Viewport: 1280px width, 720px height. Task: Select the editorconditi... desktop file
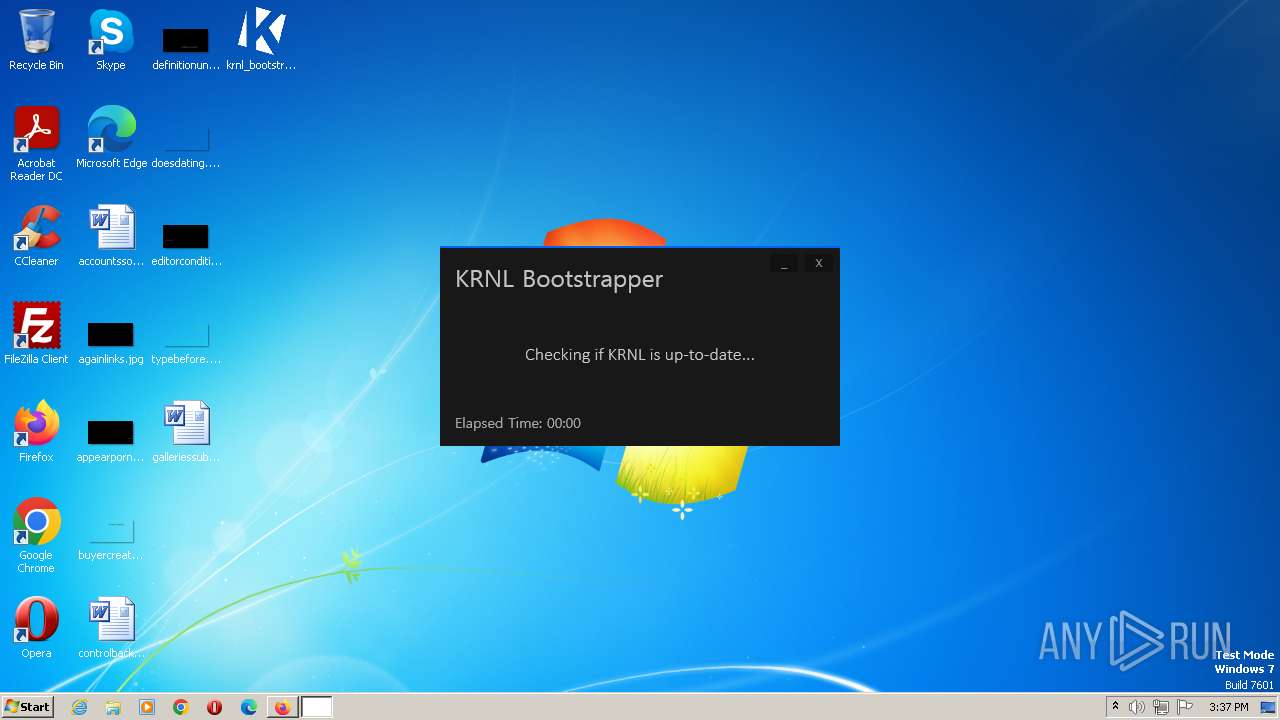[186, 244]
